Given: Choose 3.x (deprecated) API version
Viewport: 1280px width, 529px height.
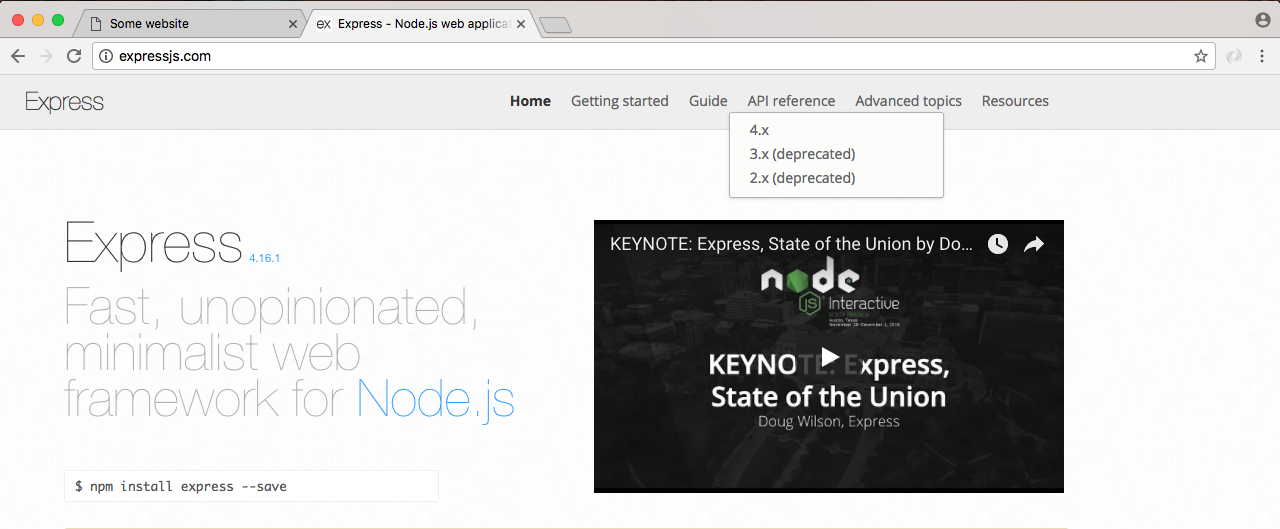Looking at the screenshot, I should point(802,154).
